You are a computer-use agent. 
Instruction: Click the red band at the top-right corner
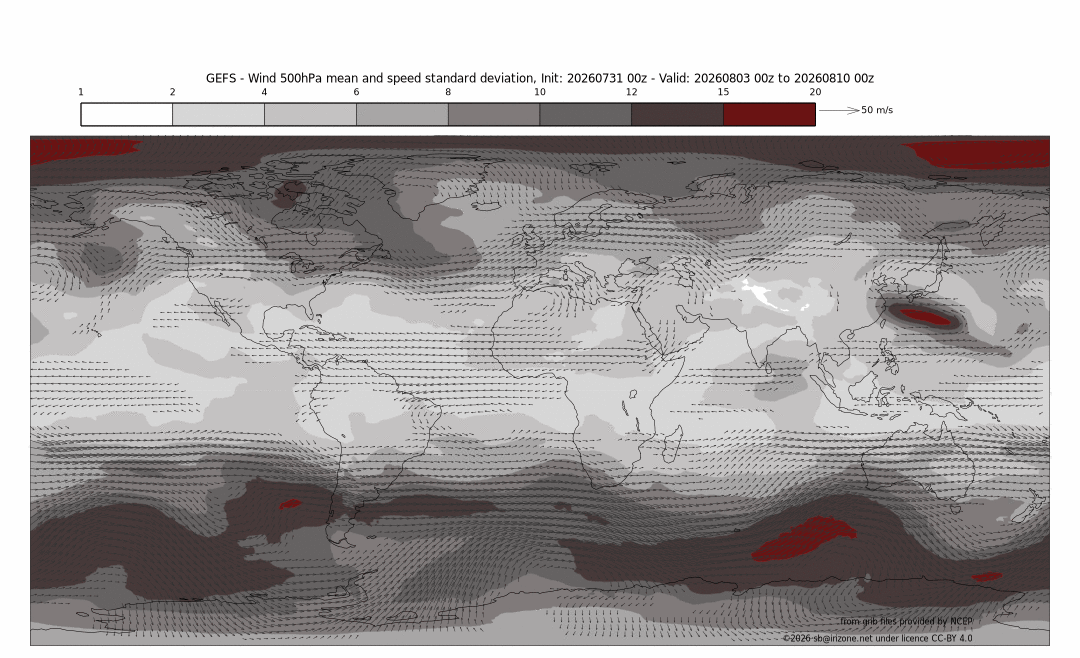coord(977,154)
